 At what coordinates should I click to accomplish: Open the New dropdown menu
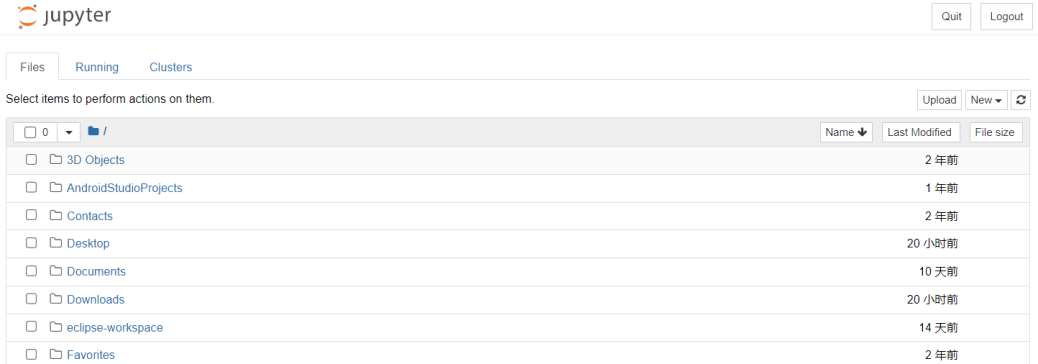point(986,100)
